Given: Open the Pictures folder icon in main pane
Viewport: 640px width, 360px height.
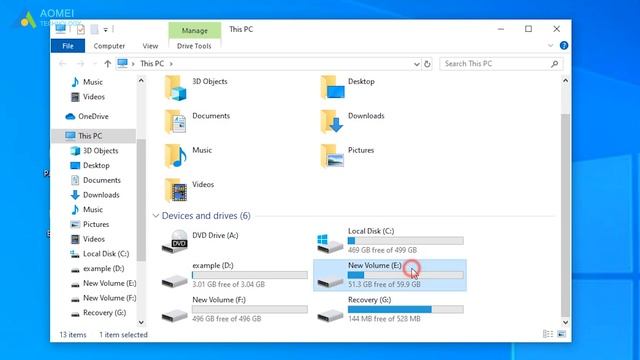Looking at the screenshot, I should tap(332, 156).
